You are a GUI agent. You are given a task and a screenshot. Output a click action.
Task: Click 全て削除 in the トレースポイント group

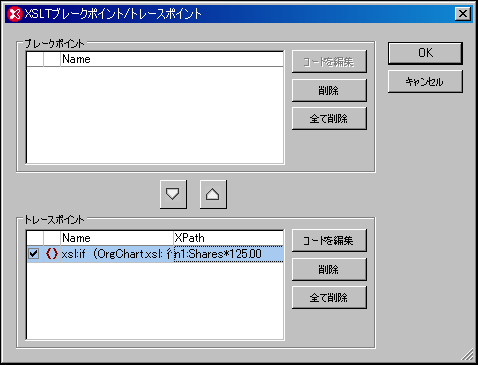(x=329, y=297)
